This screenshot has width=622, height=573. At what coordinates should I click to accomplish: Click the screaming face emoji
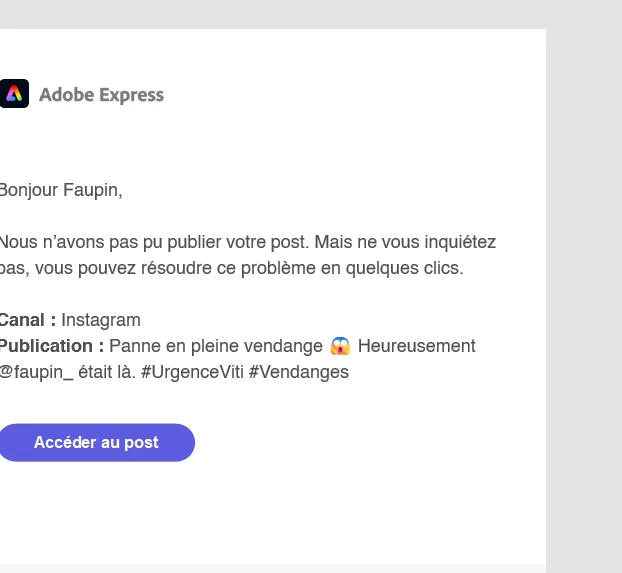pyautogui.click(x=340, y=346)
